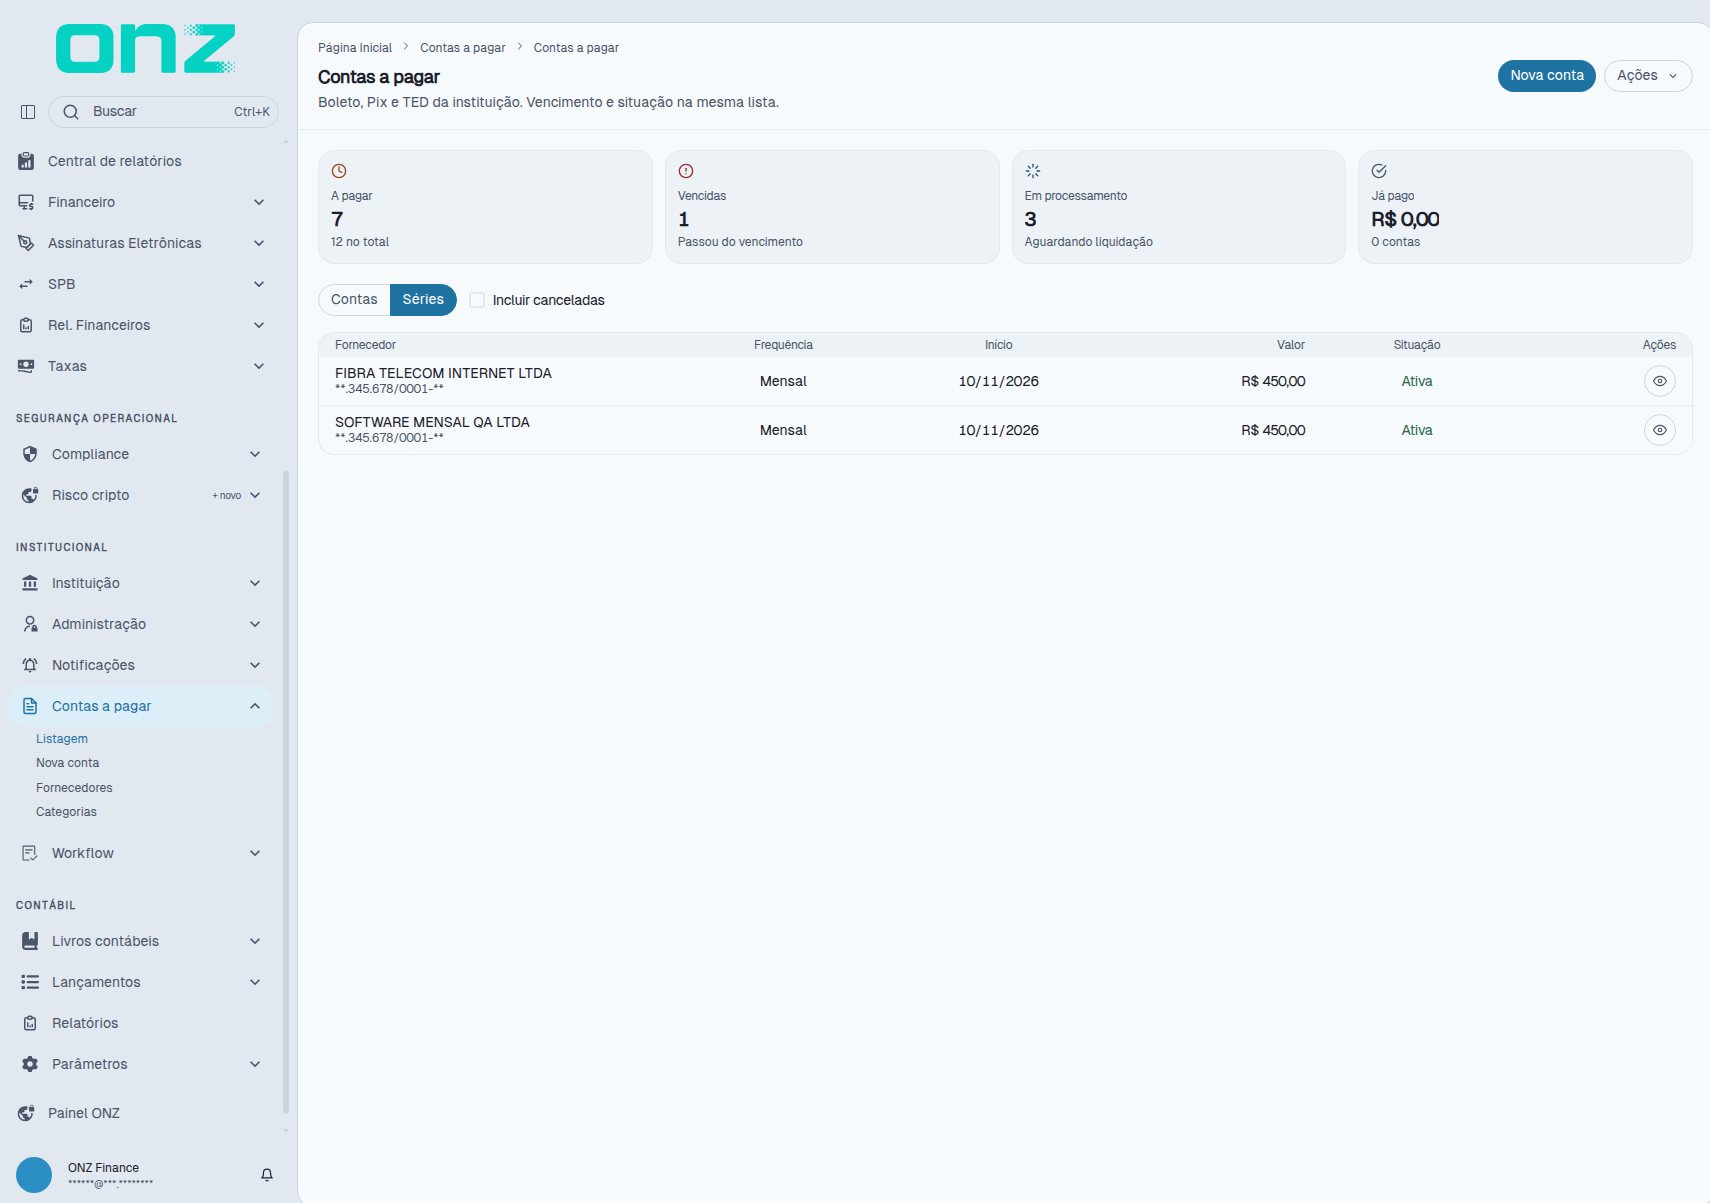Switch to the Contas tab
The height and width of the screenshot is (1203, 1710).
point(354,300)
